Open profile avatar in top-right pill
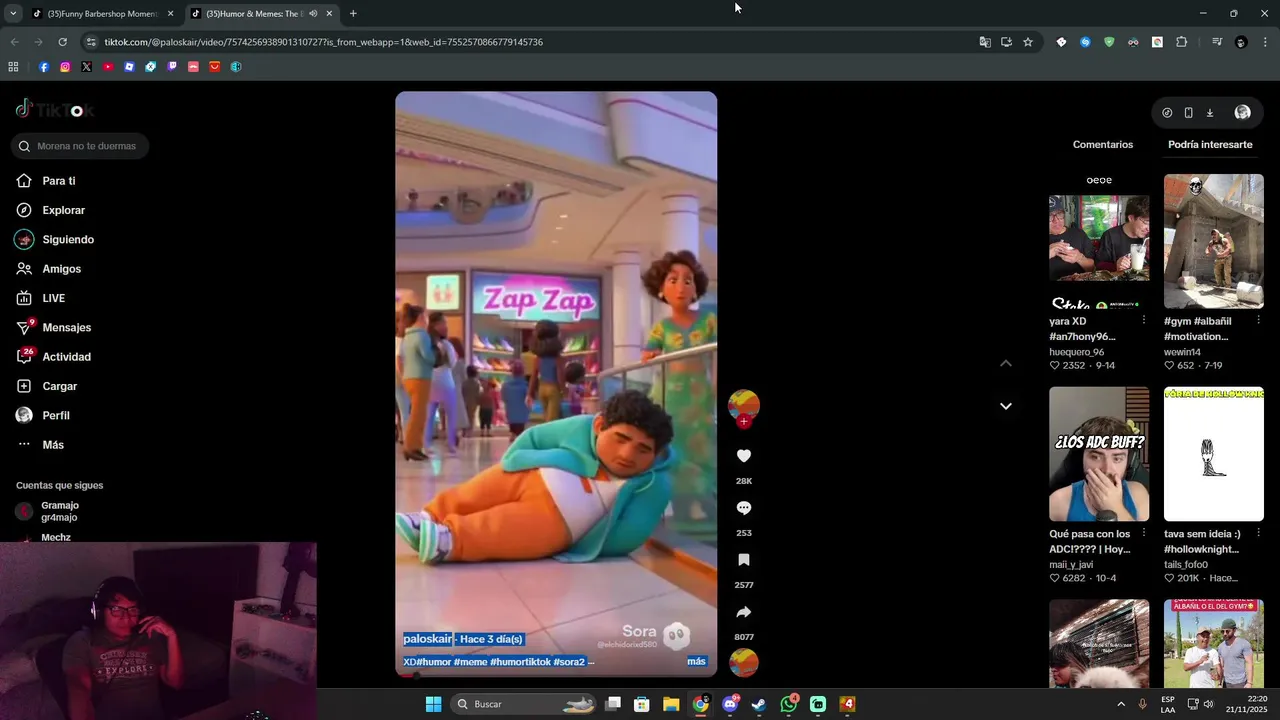The width and height of the screenshot is (1280, 720). pyautogui.click(x=1242, y=113)
